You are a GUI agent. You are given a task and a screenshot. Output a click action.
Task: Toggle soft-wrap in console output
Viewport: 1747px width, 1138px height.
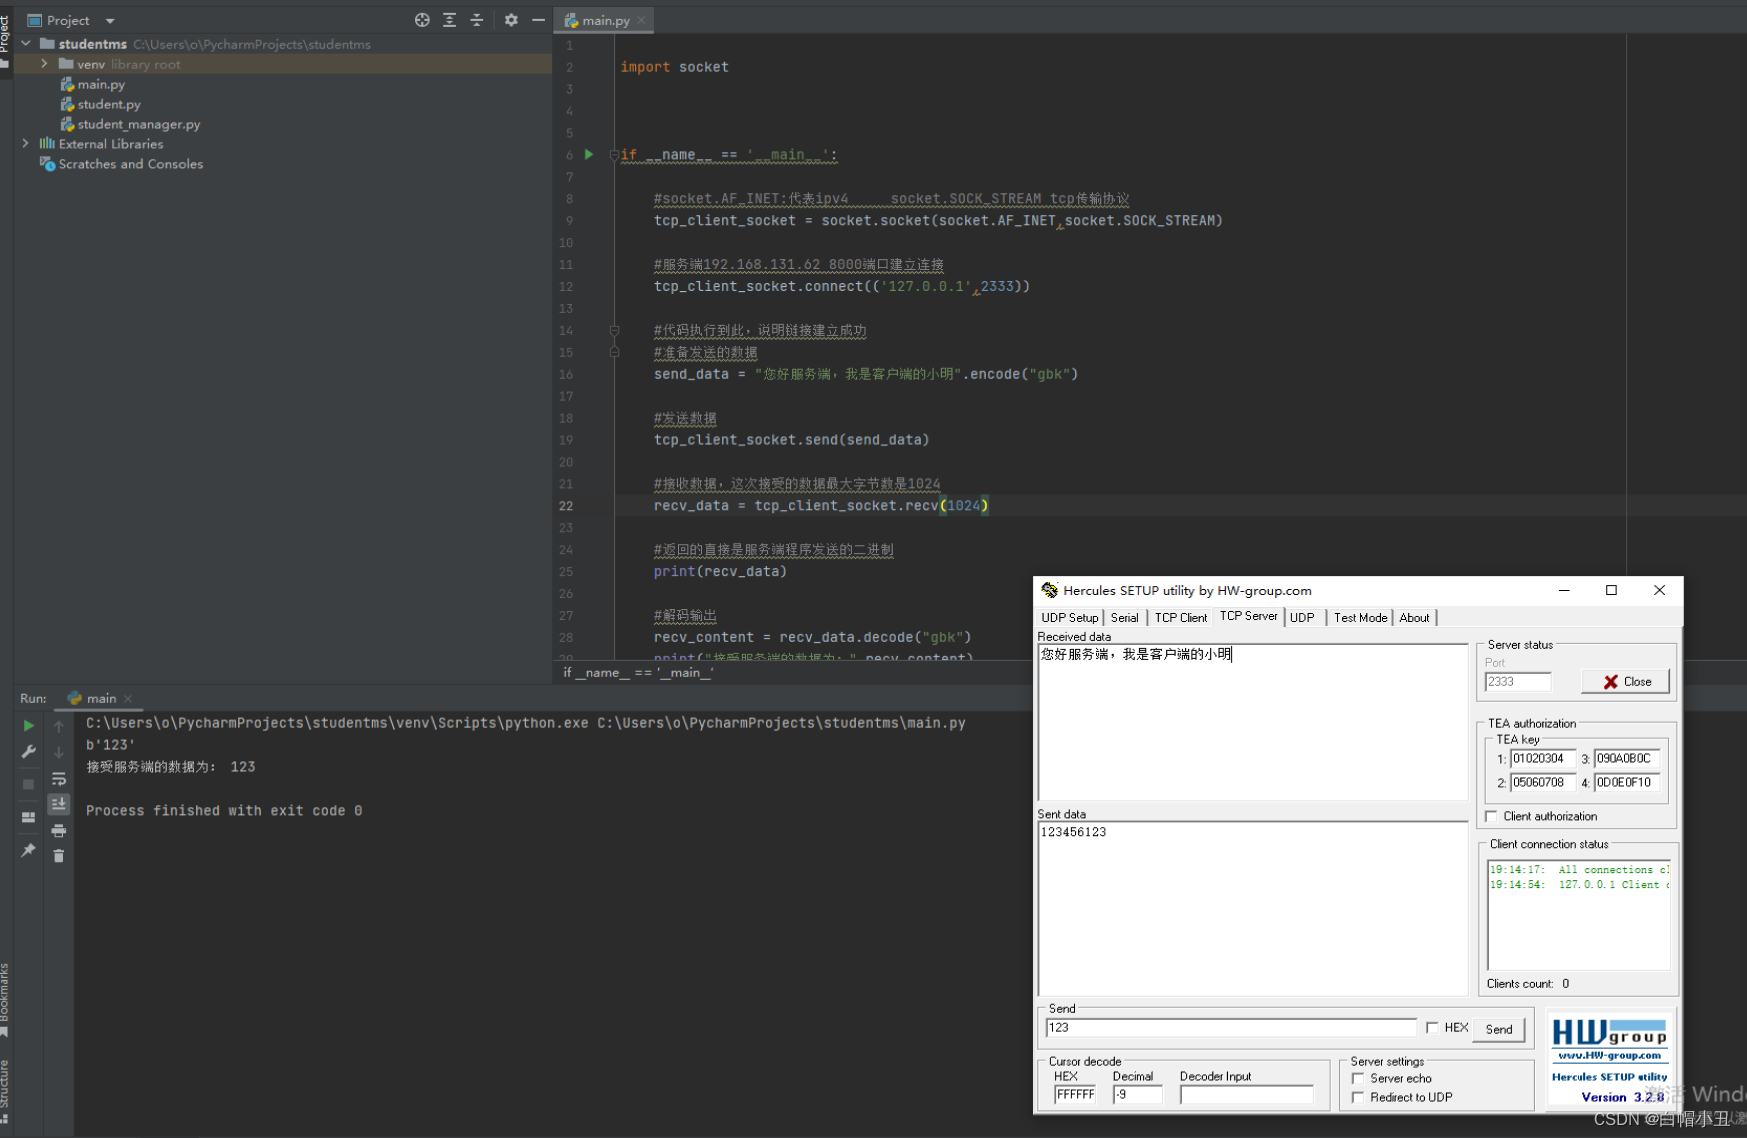[x=59, y=779]
